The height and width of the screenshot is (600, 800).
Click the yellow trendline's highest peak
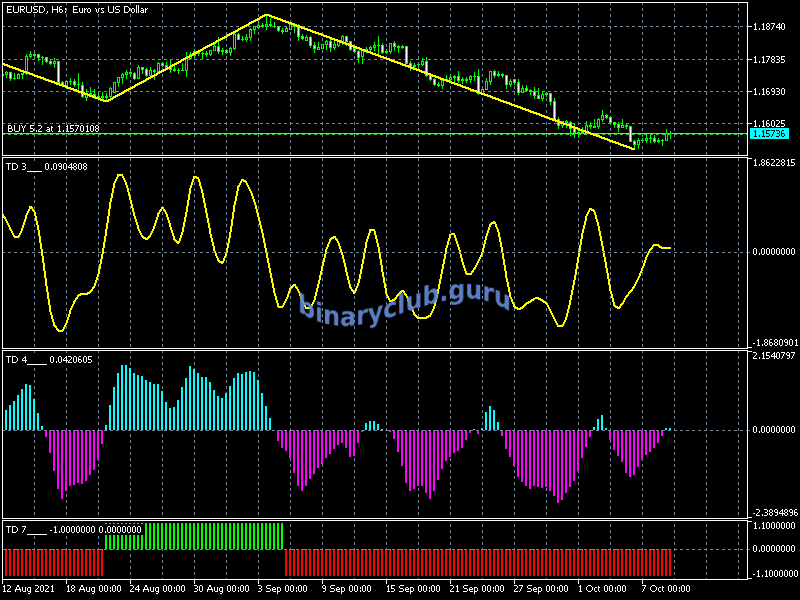pos(267,15)
